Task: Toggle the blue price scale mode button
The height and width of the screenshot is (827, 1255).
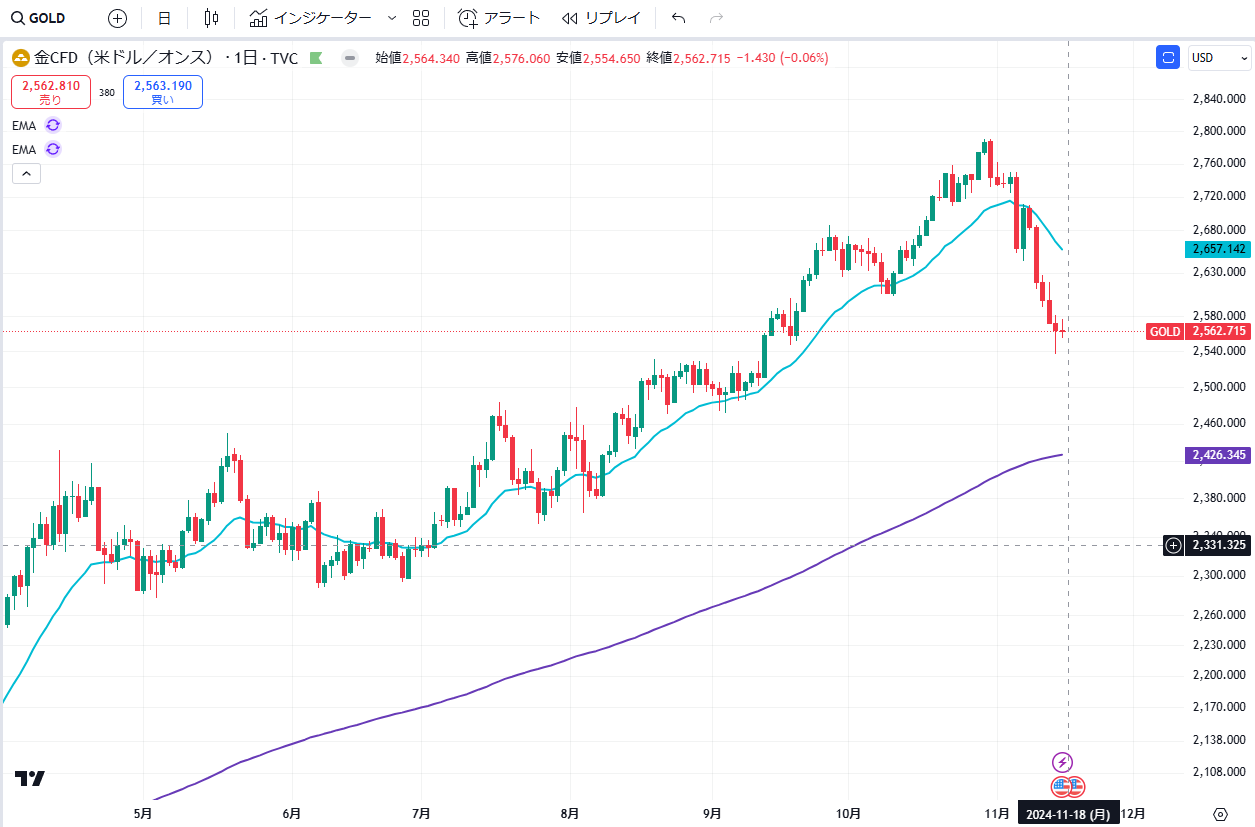Action: pos(1168,58)
